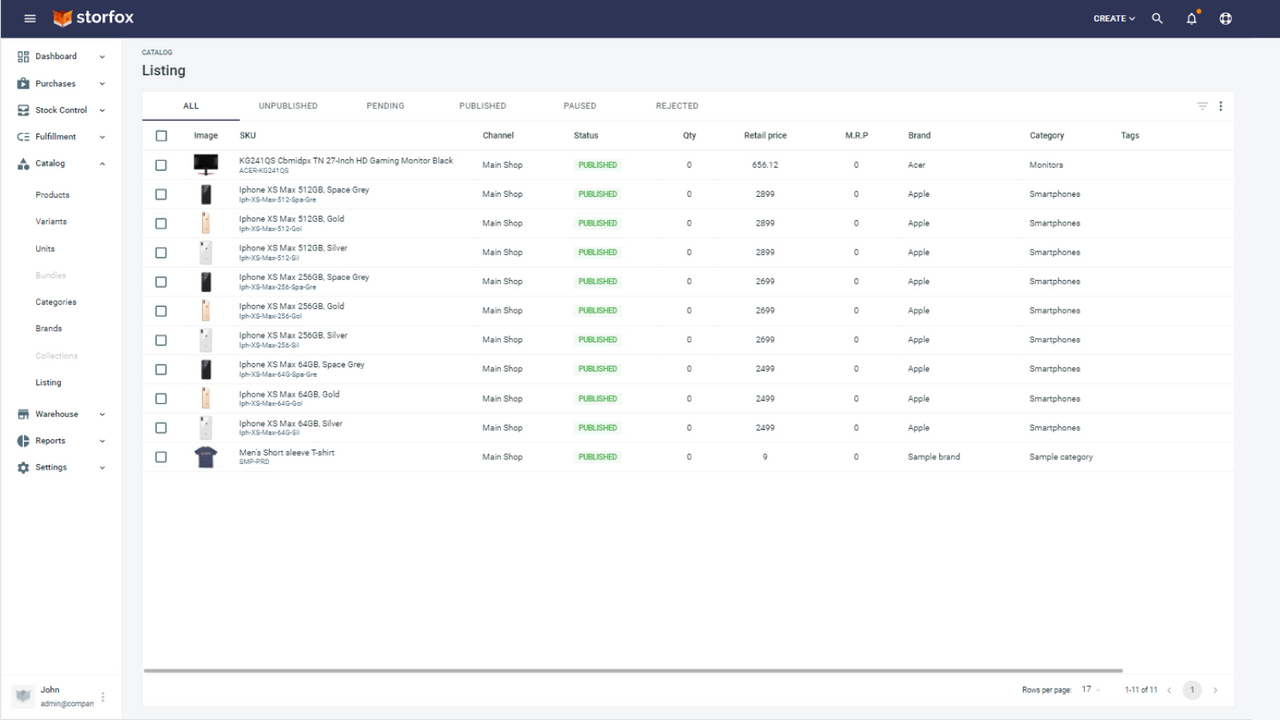Open the listing table's three-dot menu

[1220, 106]
